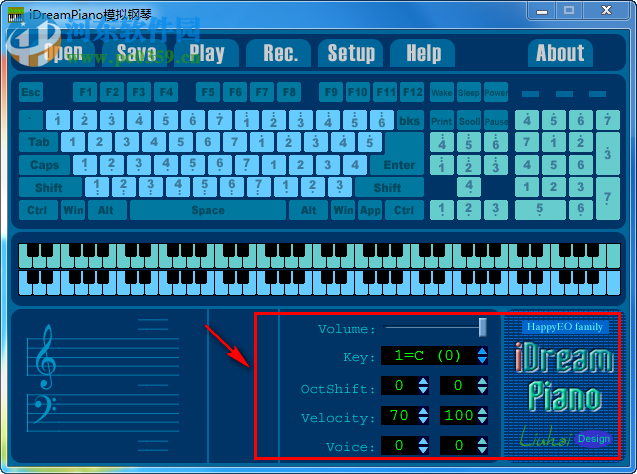Click the HappyEO family banner
The height and width of the screenshot is (474, 637).
pos(565,327)
